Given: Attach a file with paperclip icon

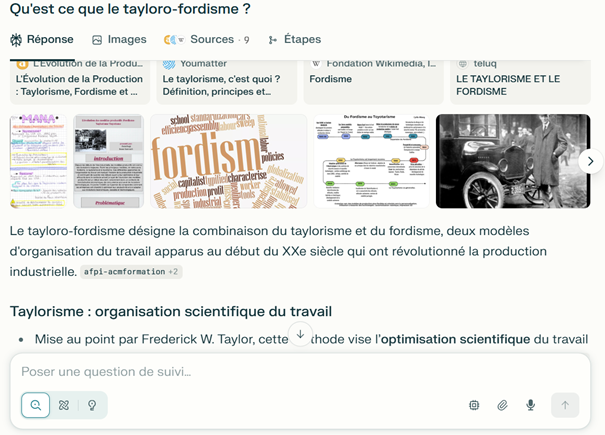Looking at the screenshot, I should [503, 405].
